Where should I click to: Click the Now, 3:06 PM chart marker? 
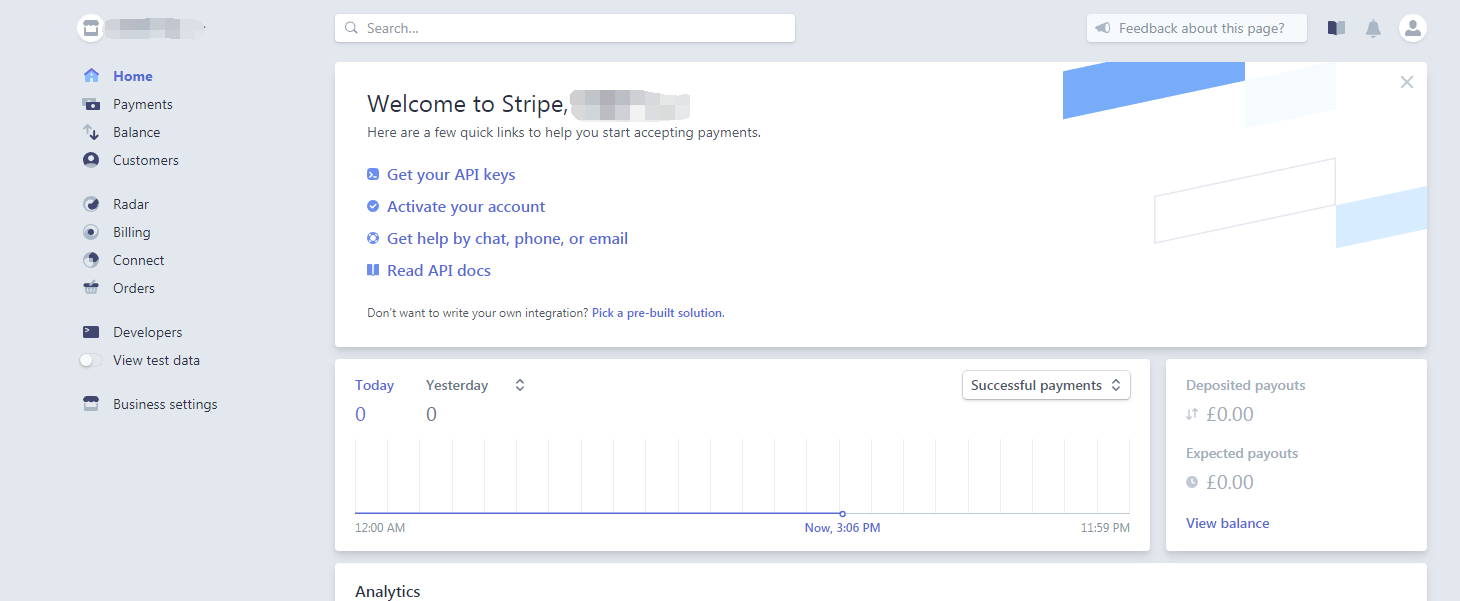point(842,513)
